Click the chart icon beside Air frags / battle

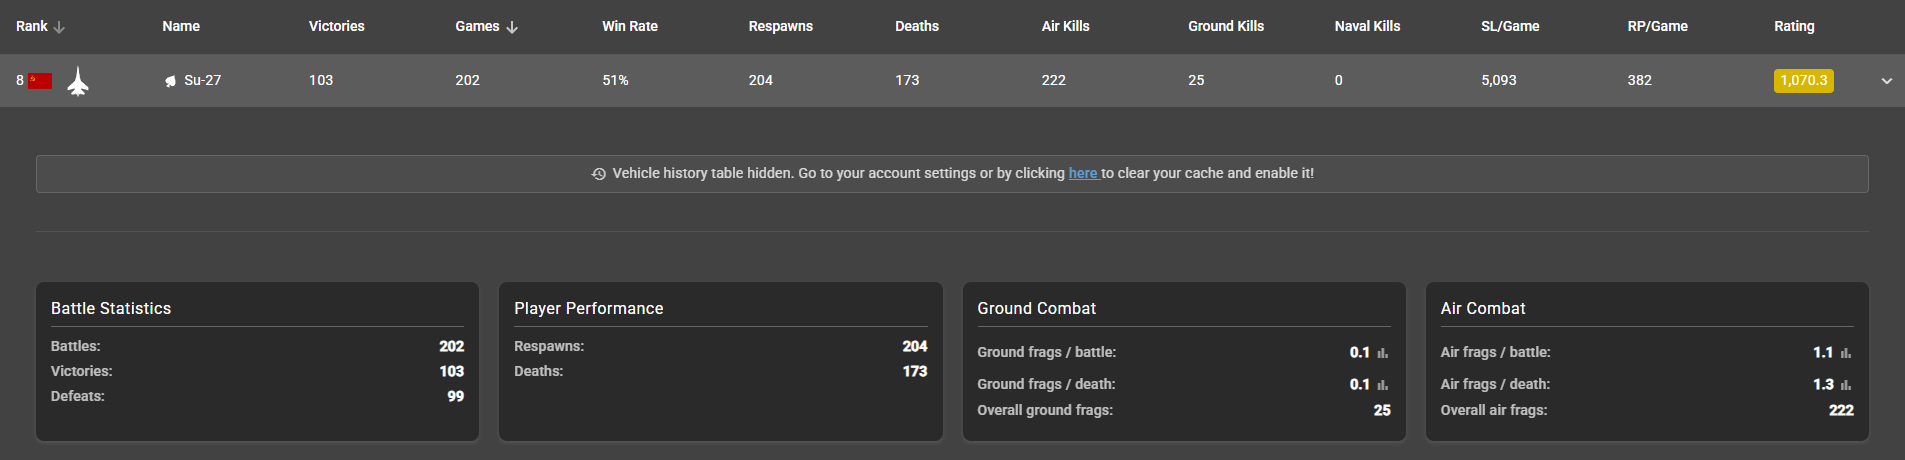coord(1846,353)
